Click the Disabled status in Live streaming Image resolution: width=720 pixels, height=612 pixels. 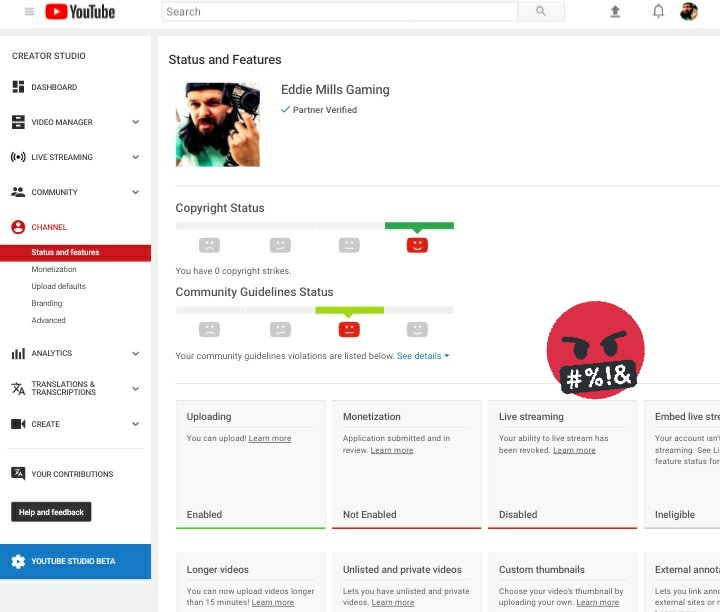[518, 514]
